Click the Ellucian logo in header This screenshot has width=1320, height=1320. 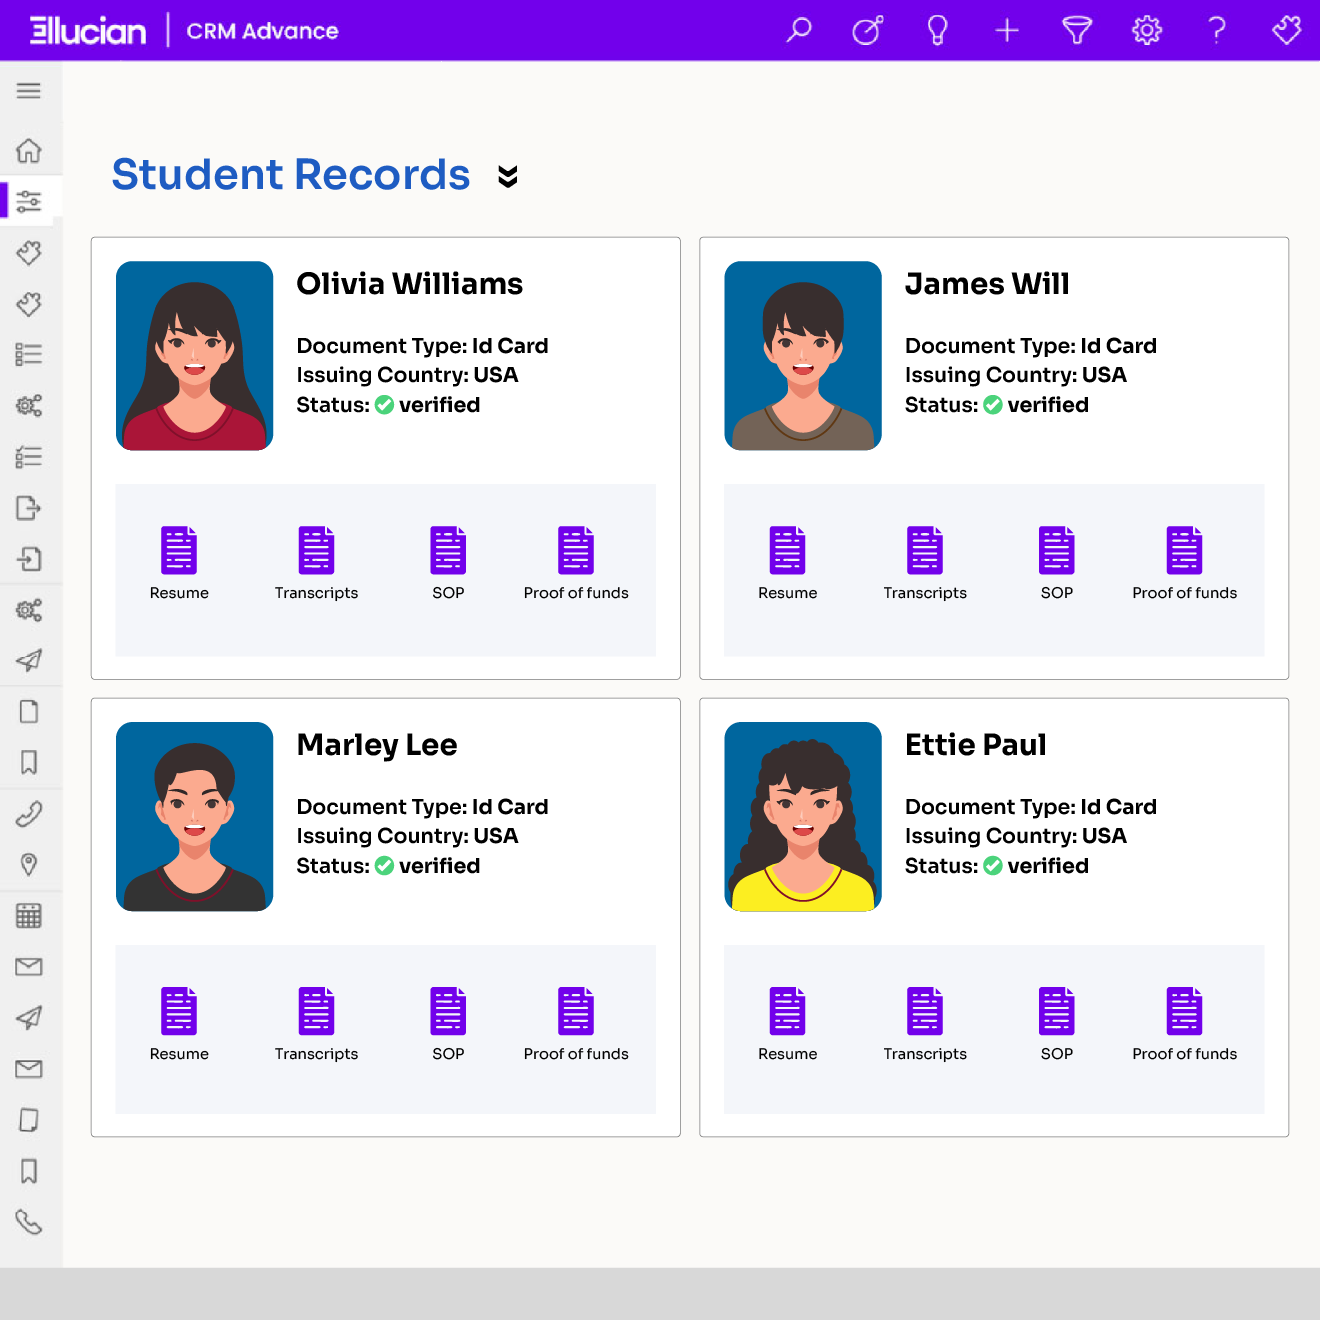[x=88, y=31]
